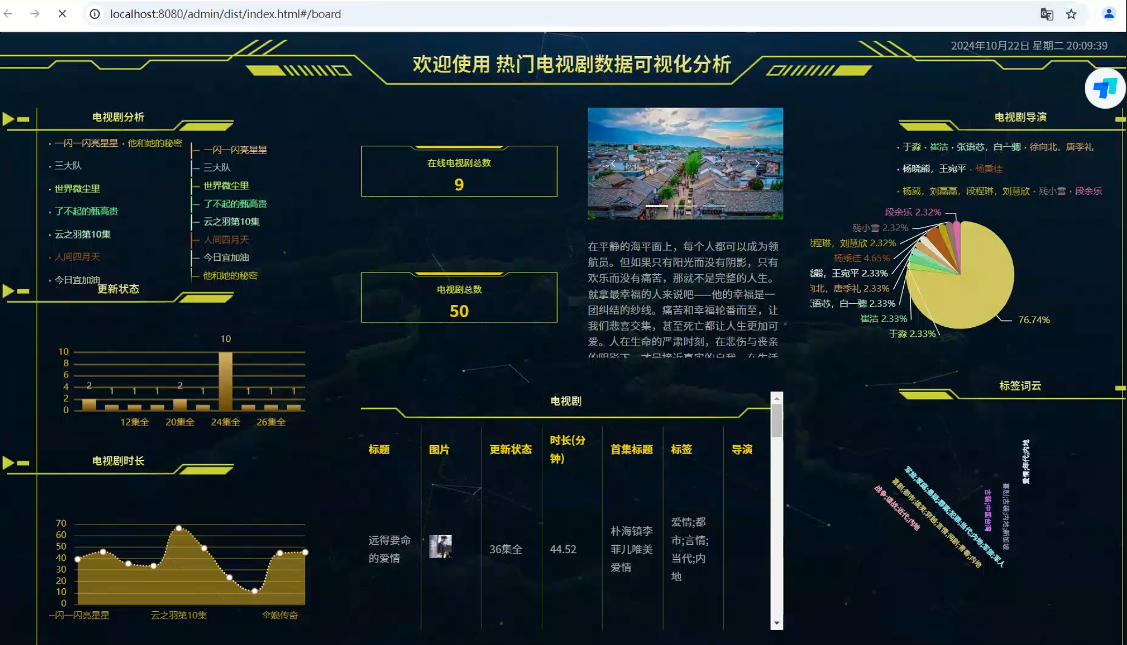Click the Google Translate extension icon in the toolbar
This screenshot has width=1127, height=645.
click(x=1049, y=16)
